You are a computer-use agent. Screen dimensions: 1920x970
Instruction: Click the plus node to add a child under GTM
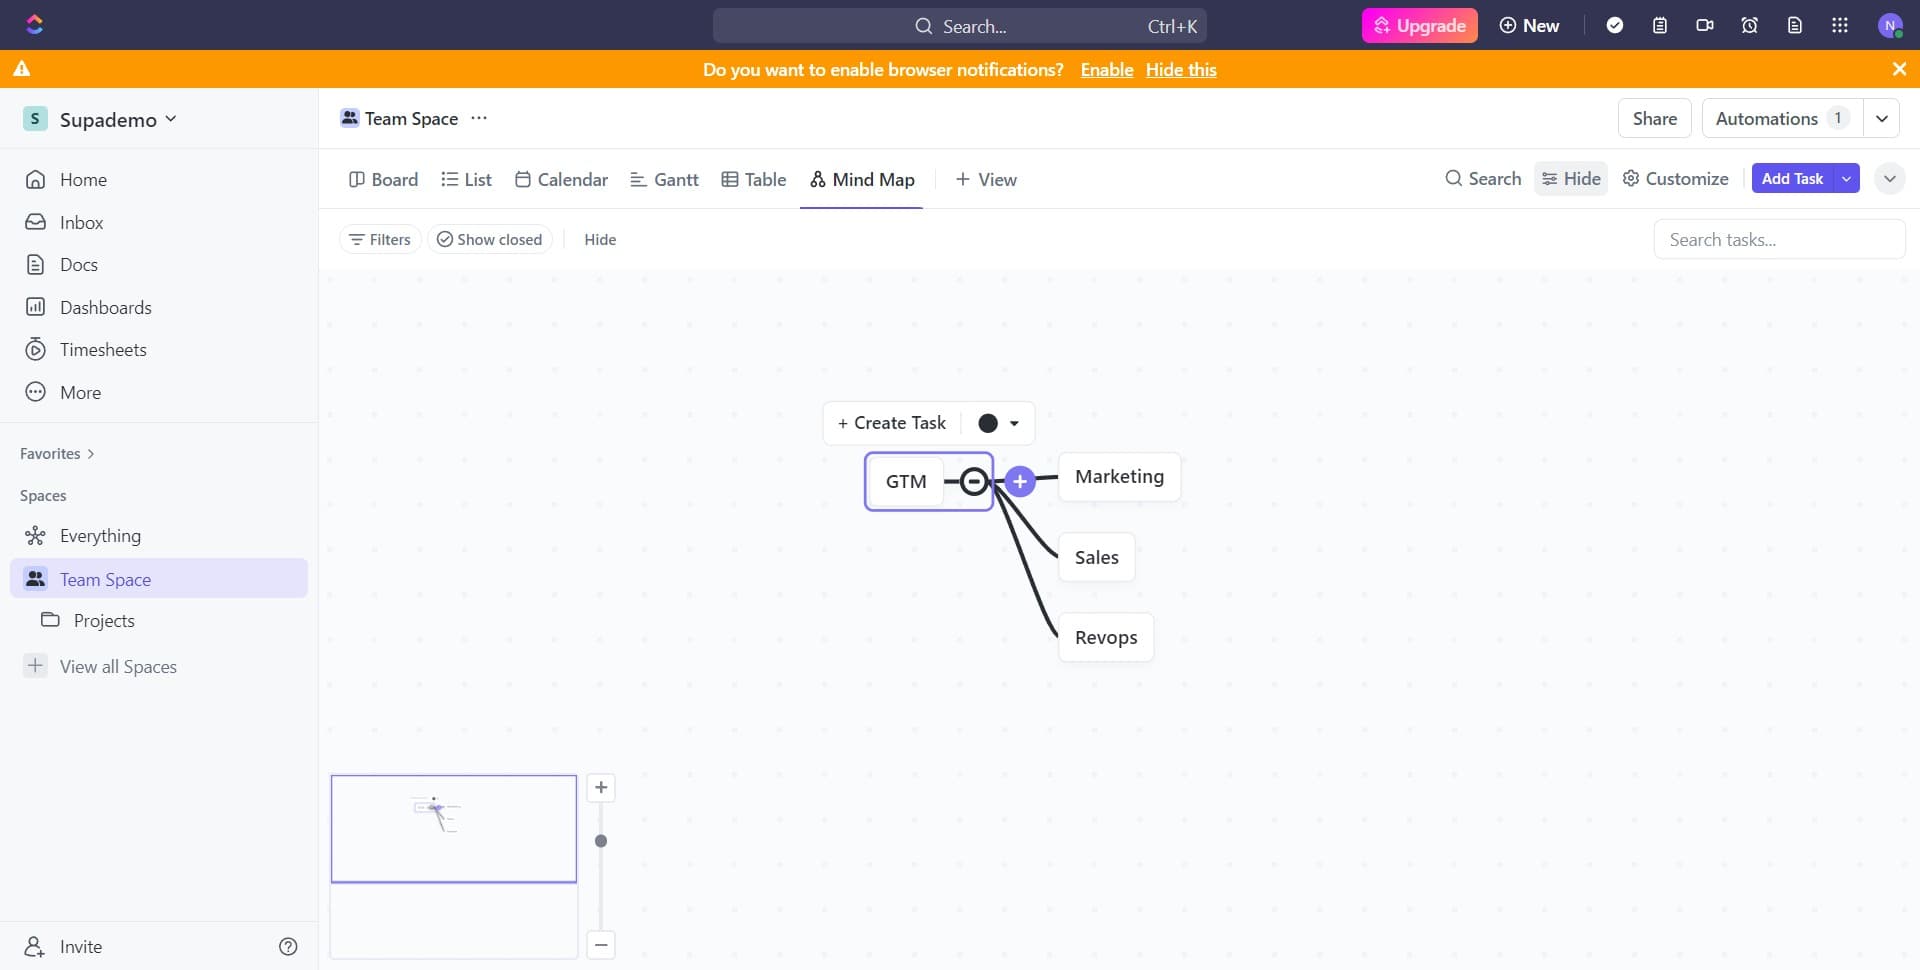pos(1020,481)
